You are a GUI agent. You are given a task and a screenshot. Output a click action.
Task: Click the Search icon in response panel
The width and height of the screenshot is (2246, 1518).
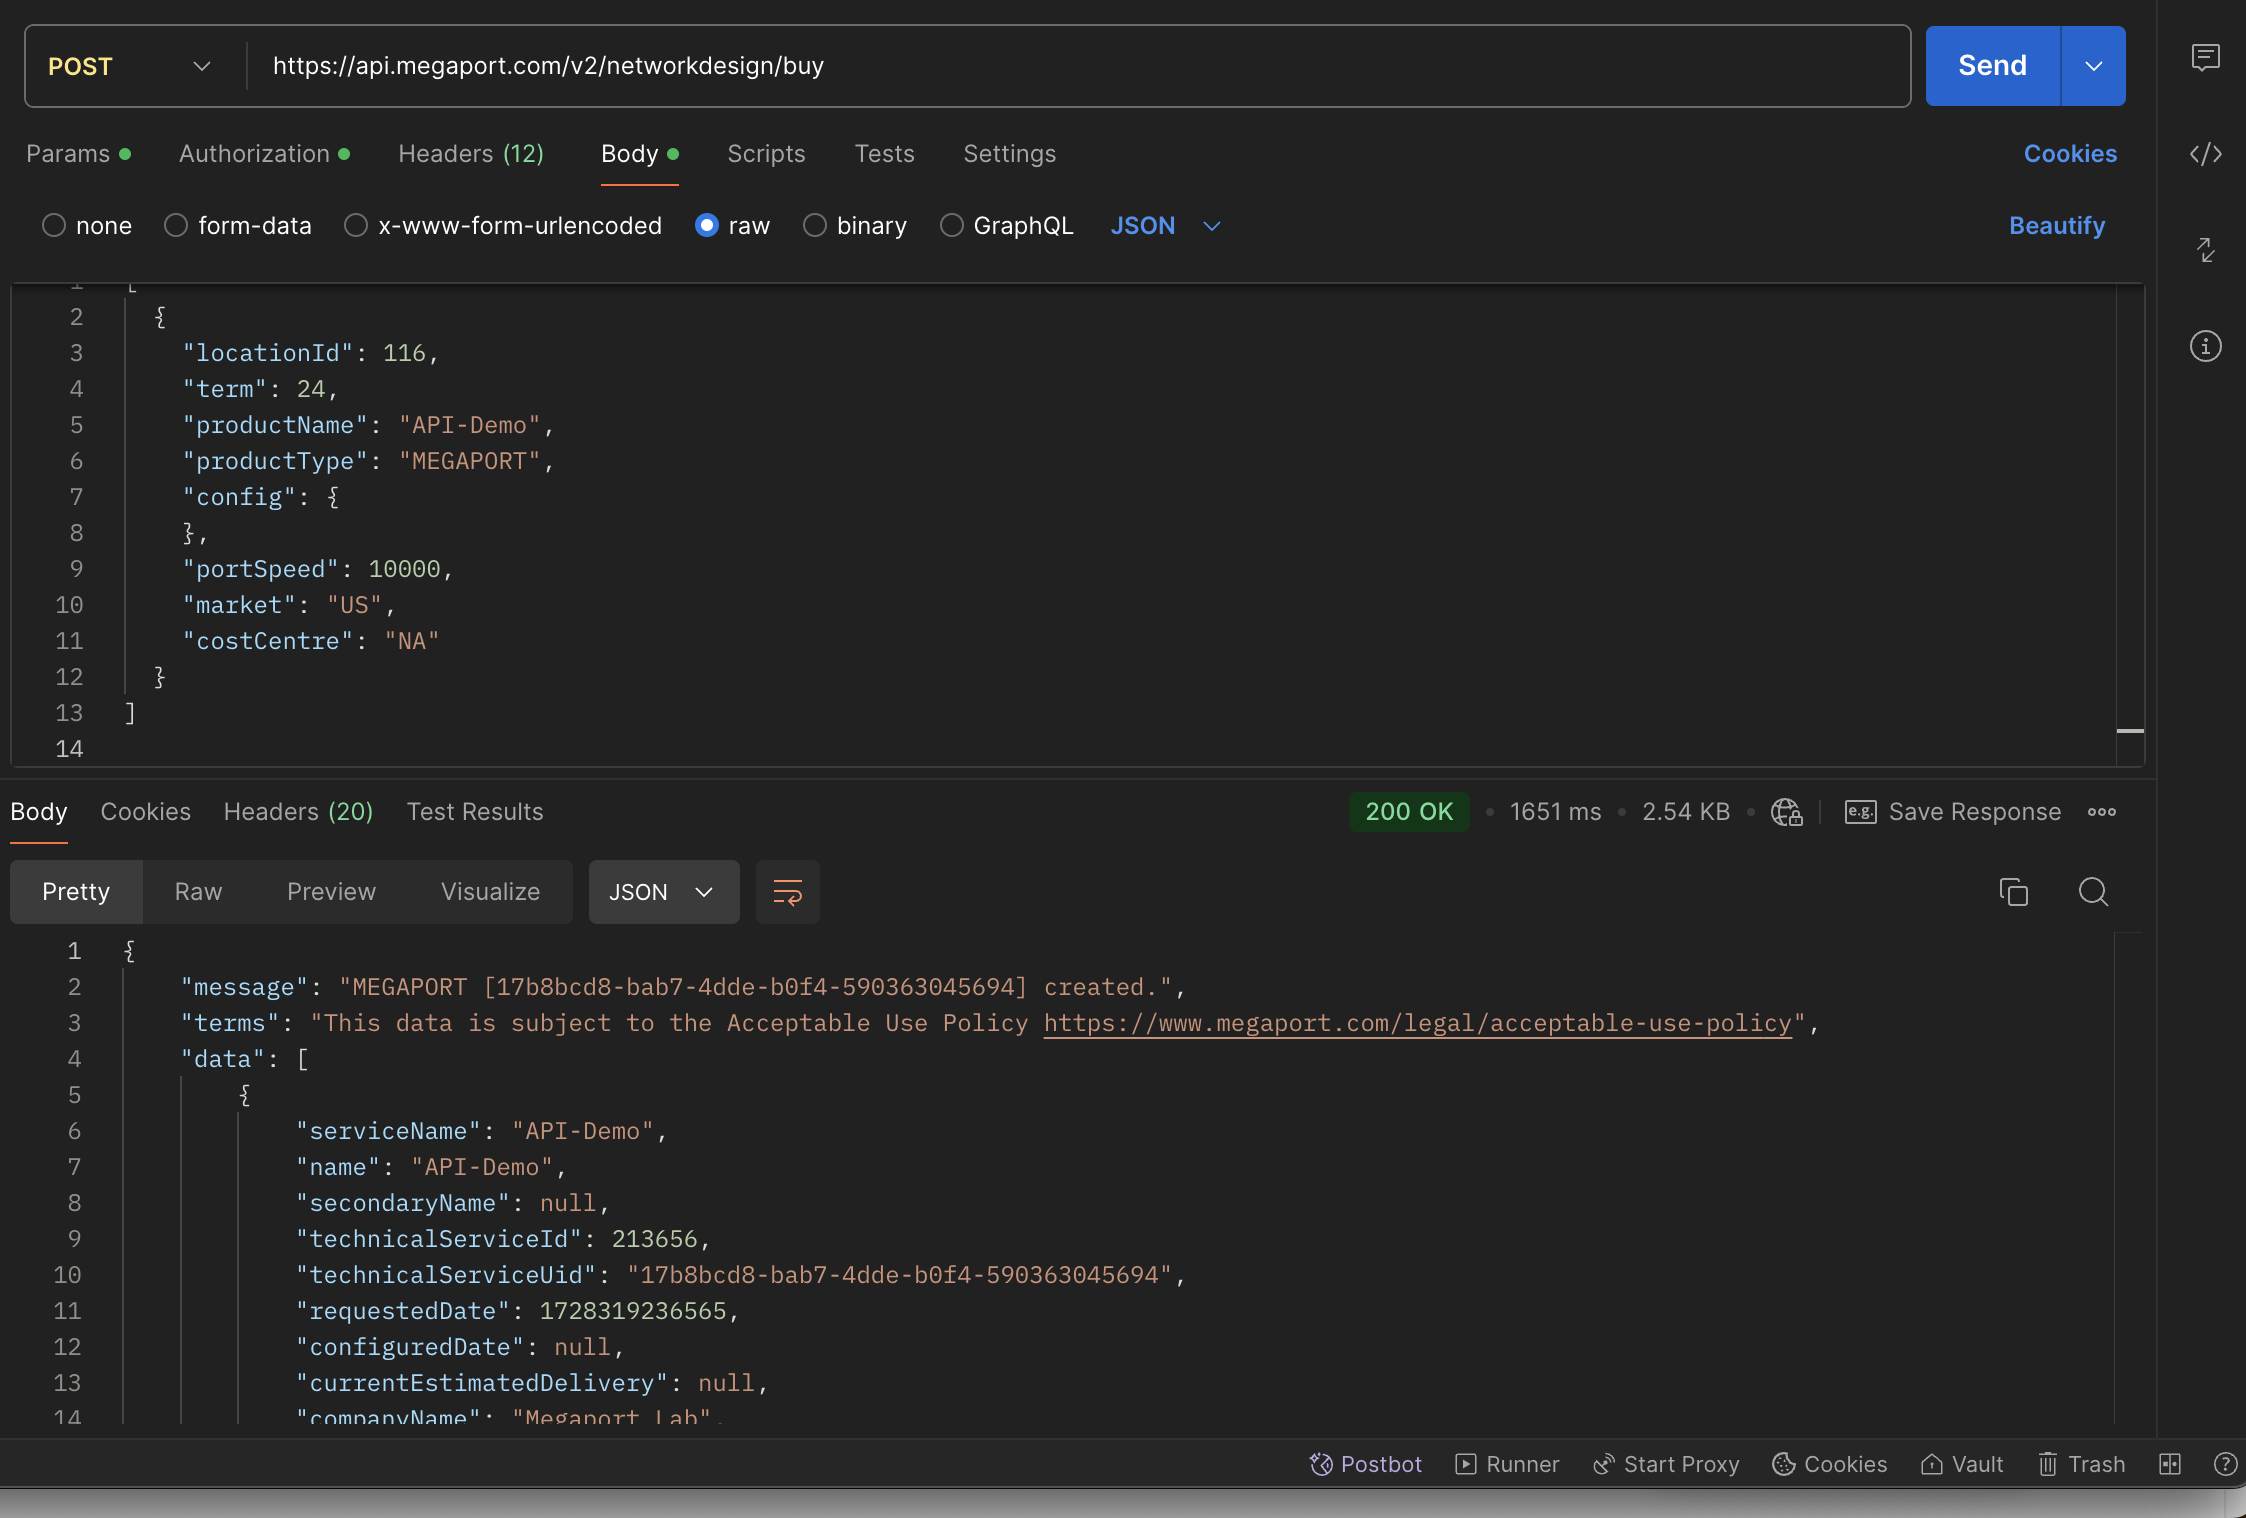click(x=2094, y=891)
